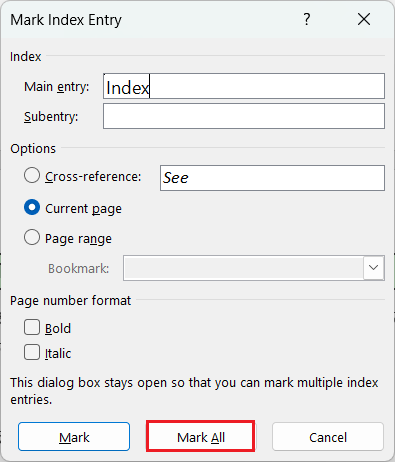The image size is (395, 462).
Task: Enable the Italic page number checkbox
Action: pyautogui.click(x=32, y=352)
